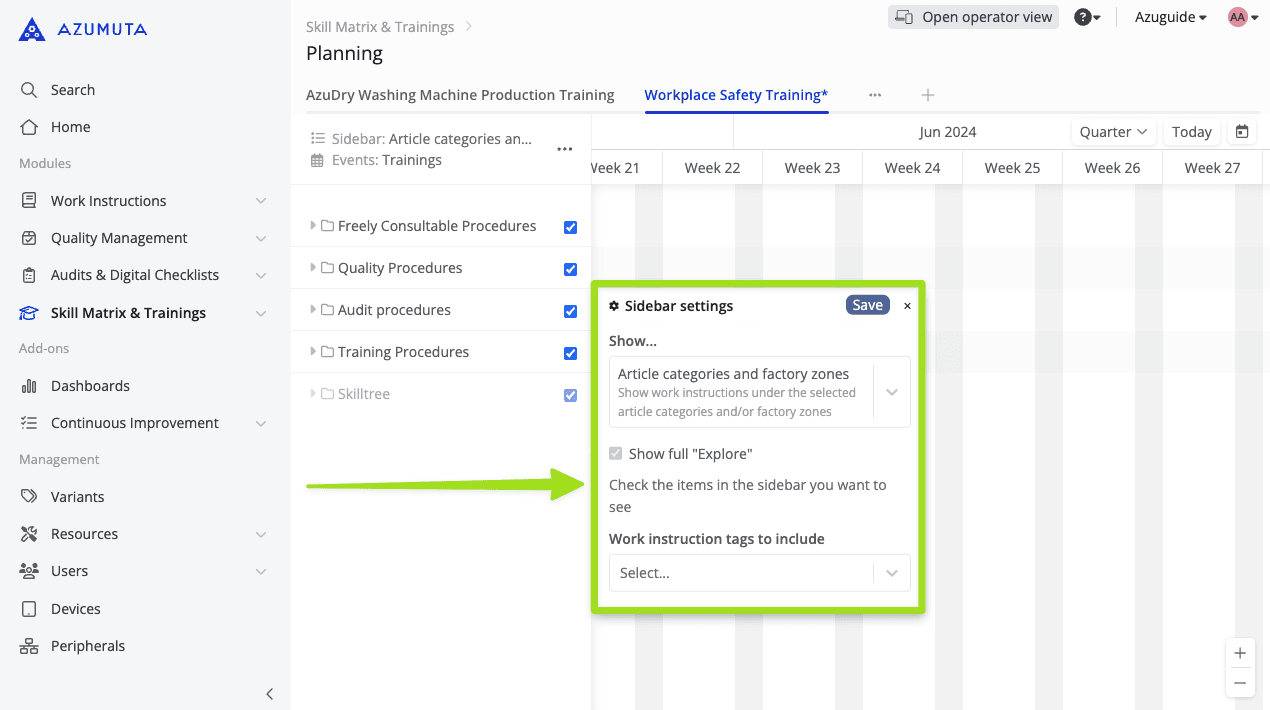
Task: Switch to AzuDry Washing Machine Production Training tab
Action: click(x=460, y=95)
